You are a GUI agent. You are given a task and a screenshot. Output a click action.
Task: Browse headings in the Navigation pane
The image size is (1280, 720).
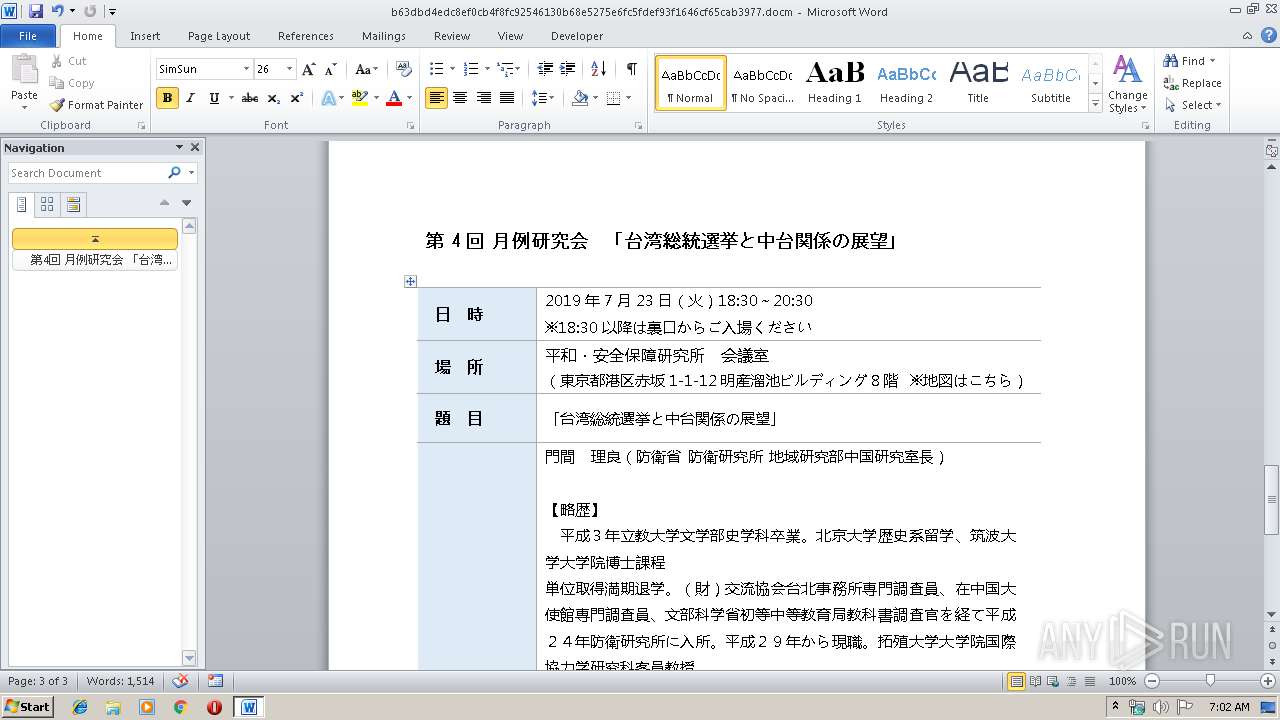22,204
